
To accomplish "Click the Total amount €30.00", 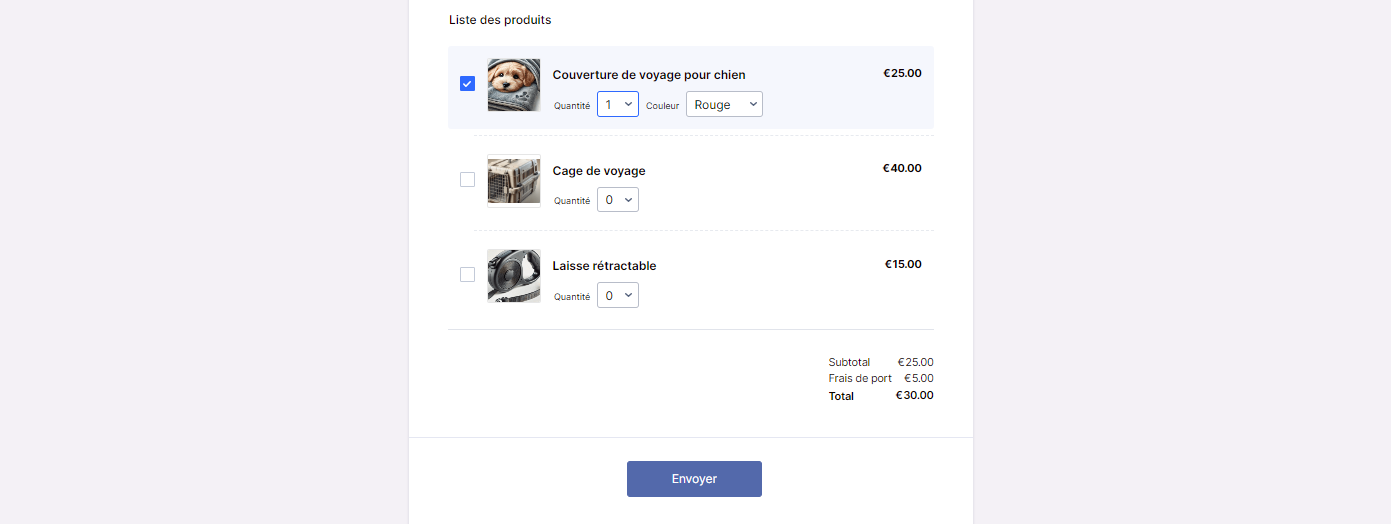I will coord(914,395).
